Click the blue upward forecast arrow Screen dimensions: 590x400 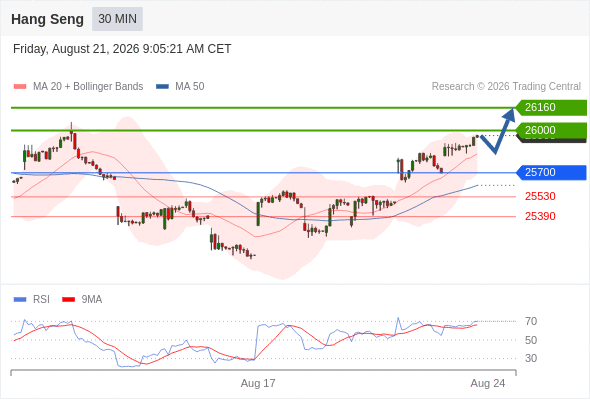point(499,131)
